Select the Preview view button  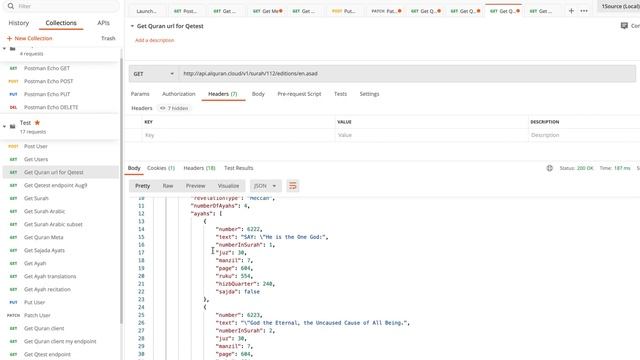196,186
